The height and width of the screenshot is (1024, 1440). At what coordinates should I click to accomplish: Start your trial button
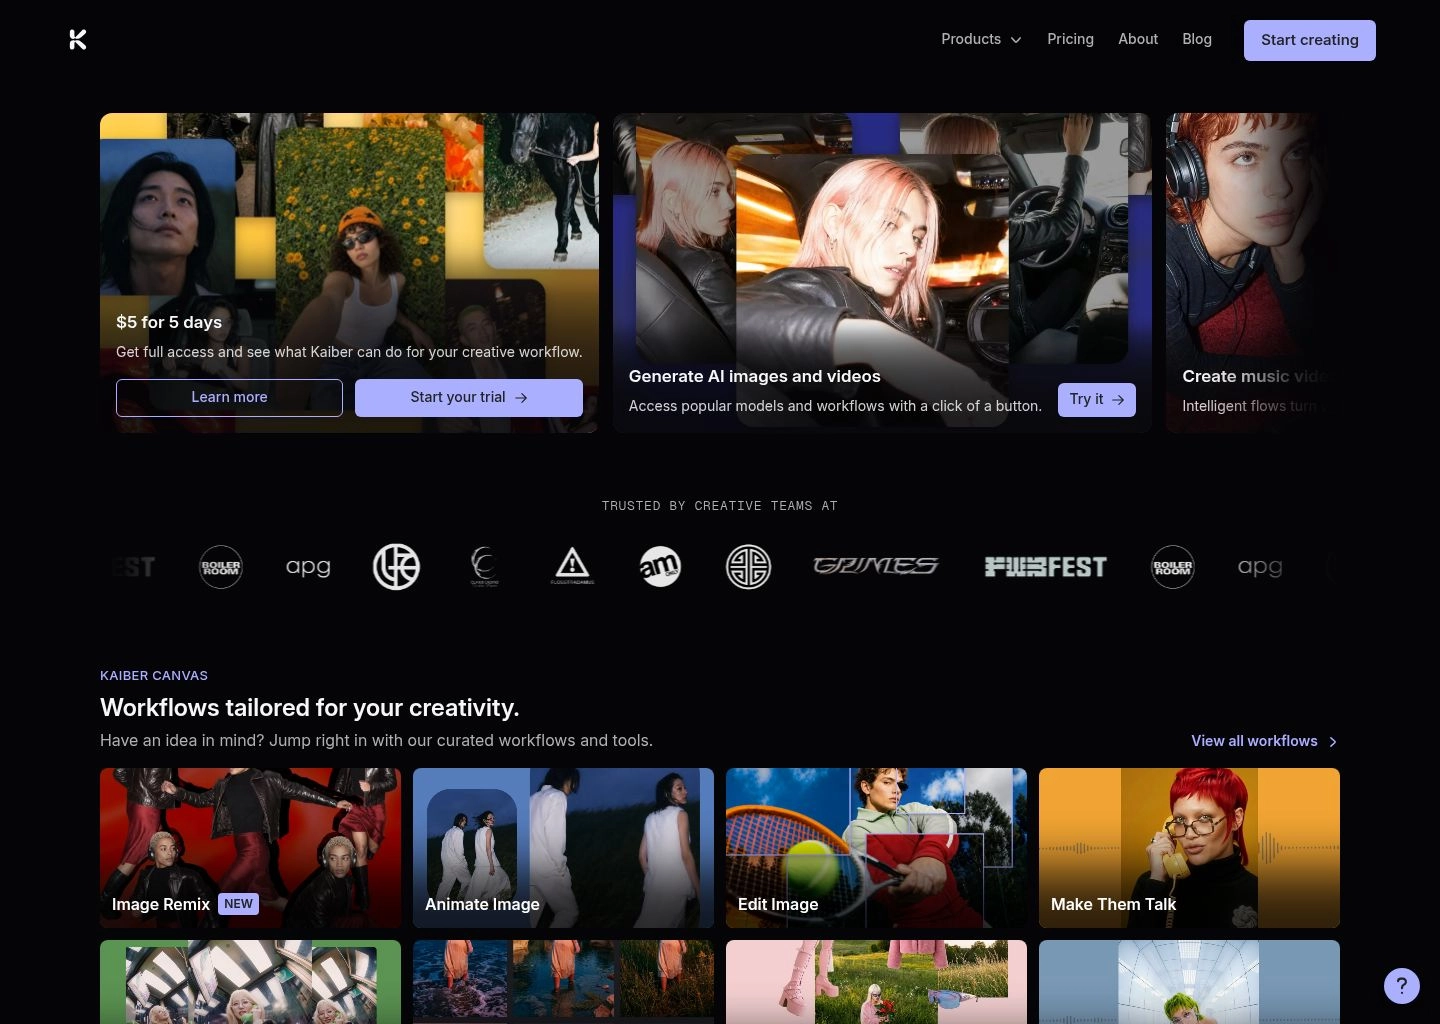click(468, 397)
